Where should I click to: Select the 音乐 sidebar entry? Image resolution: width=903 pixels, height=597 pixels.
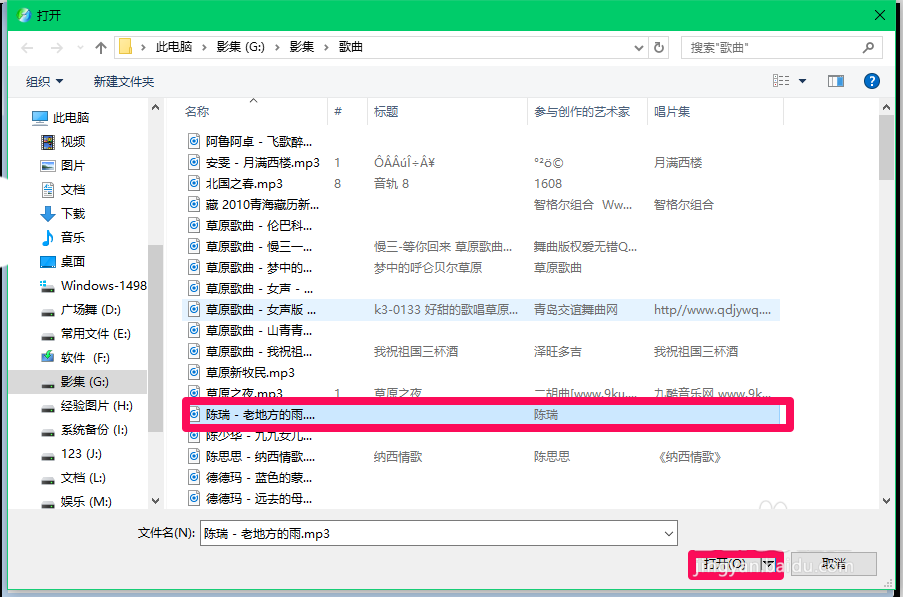(74, 237)
